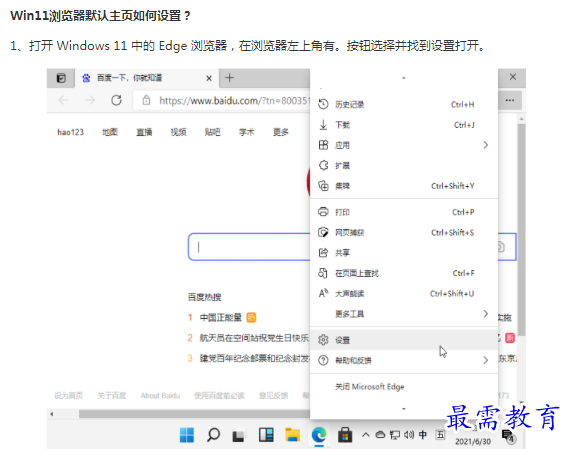
Task: Expand the 更多工具 submenu arrow
Action: tap(486, 313)
